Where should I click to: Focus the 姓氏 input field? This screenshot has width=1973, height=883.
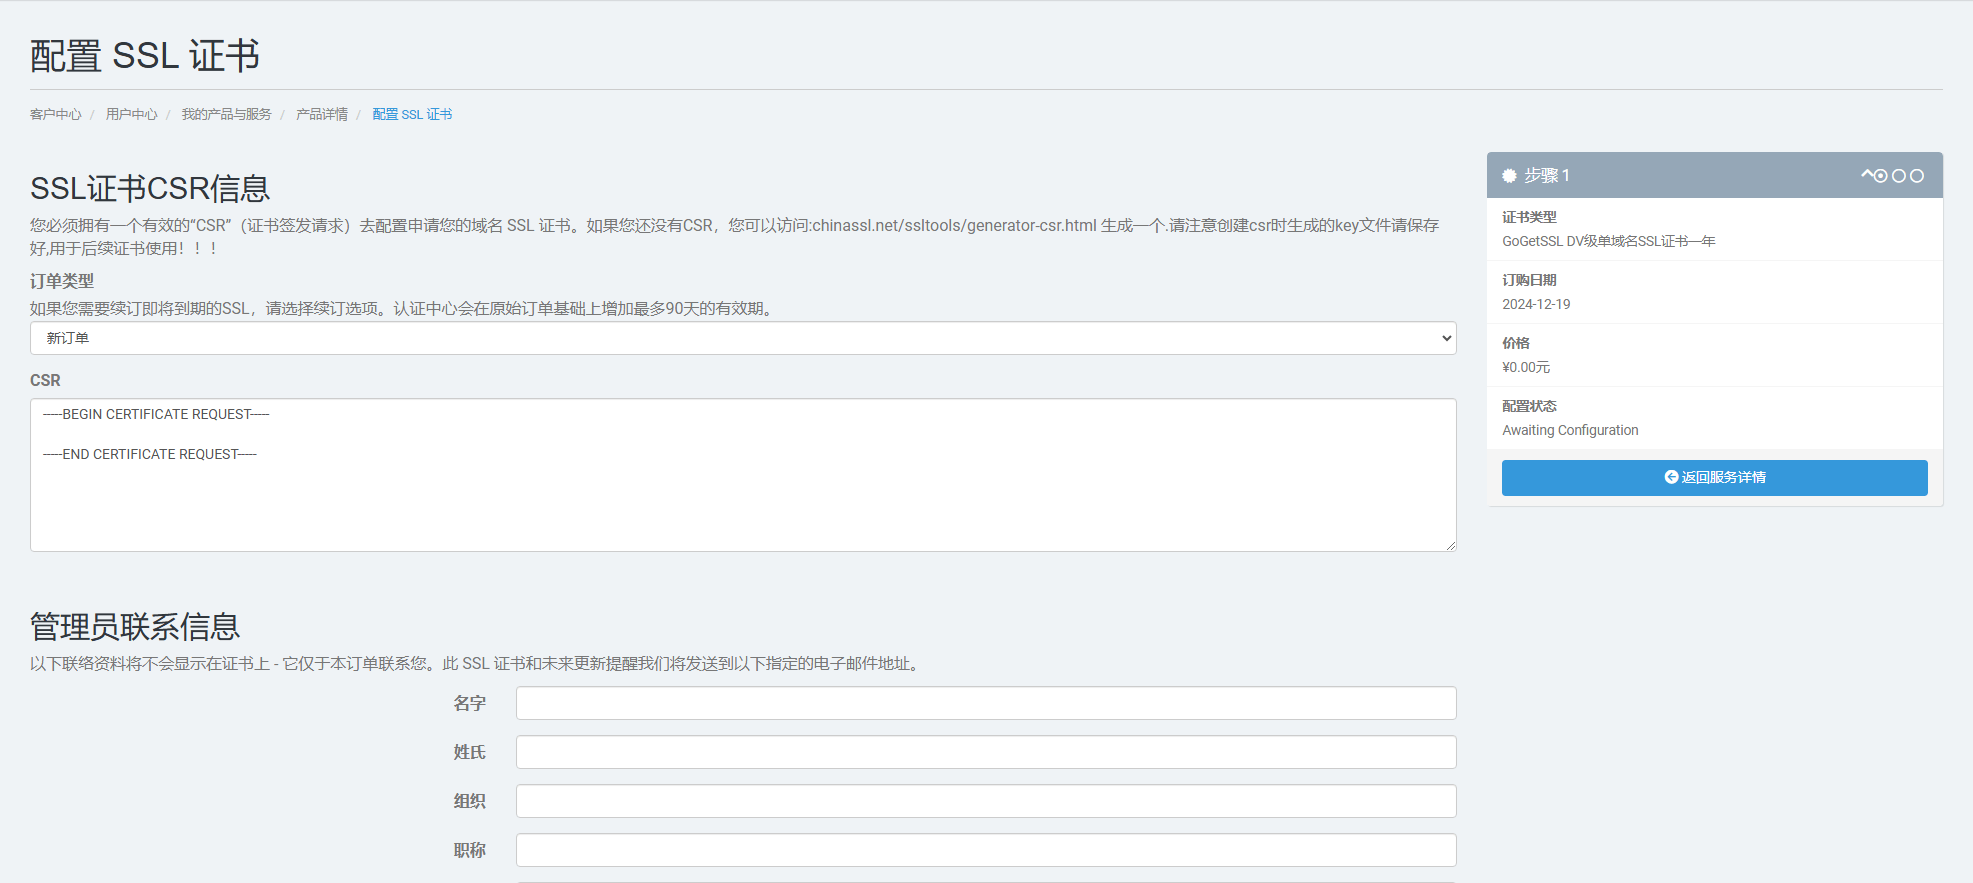pyautogui.click(x=986, y=752)
